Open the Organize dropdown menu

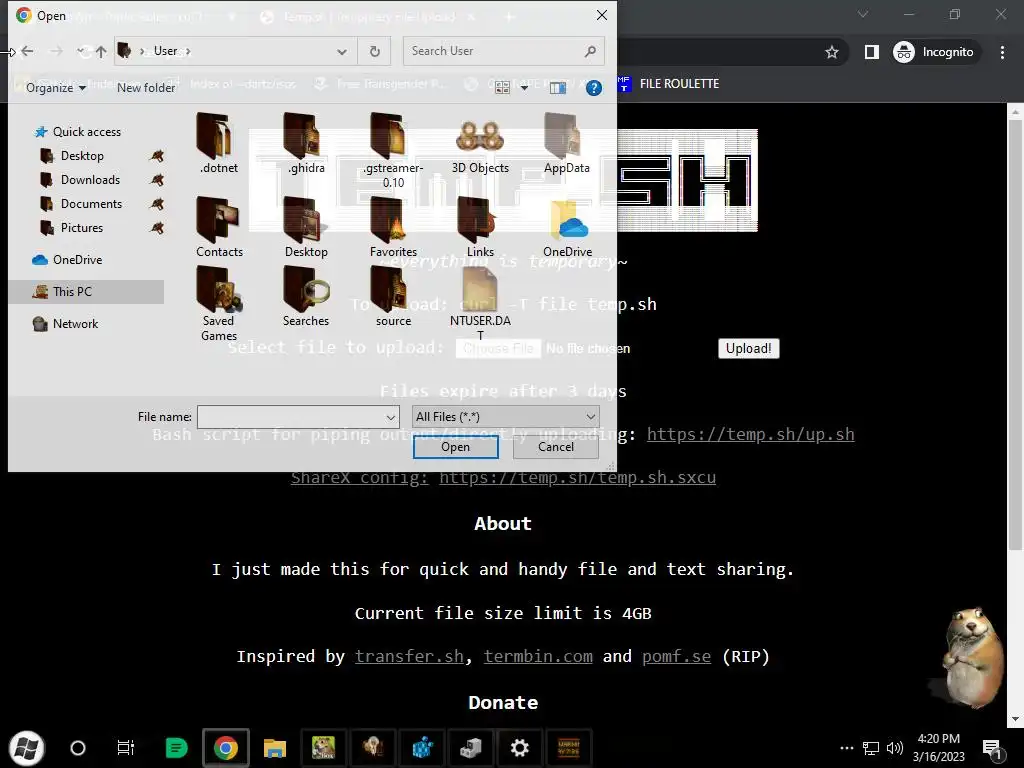(56, 88)
